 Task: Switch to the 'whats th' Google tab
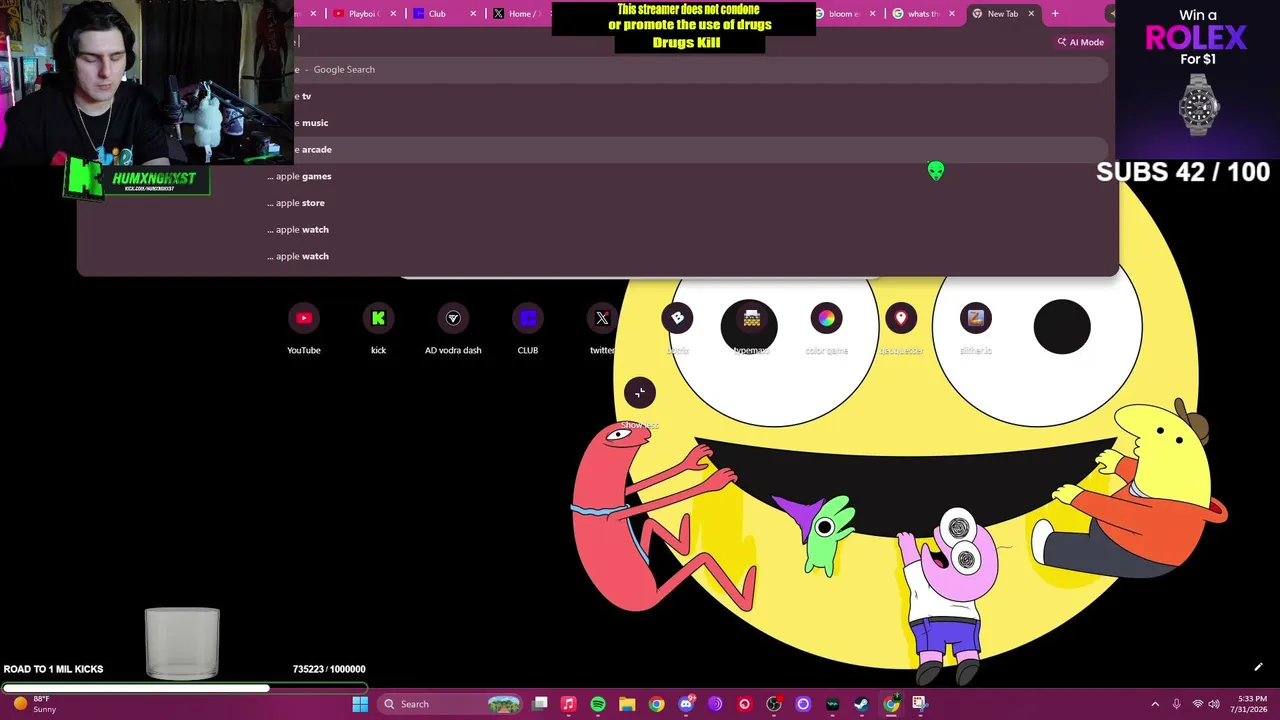click(923, 14)
